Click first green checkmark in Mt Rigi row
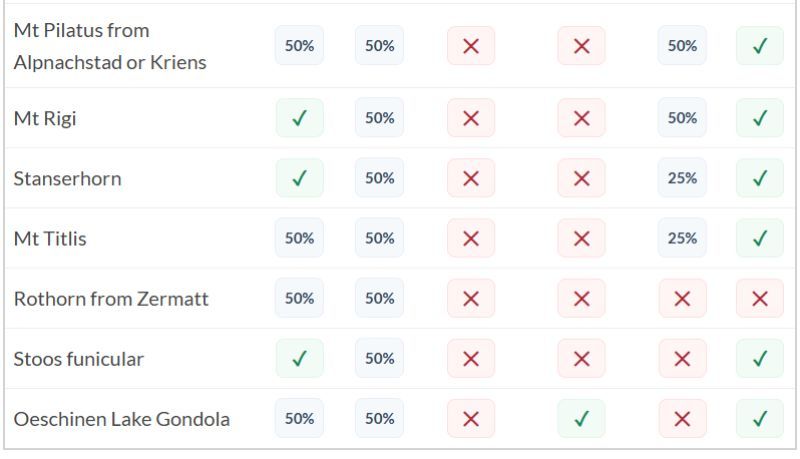The width and height of the screenshot is (800, 459). pyautogui.click(x=299, y=118)
